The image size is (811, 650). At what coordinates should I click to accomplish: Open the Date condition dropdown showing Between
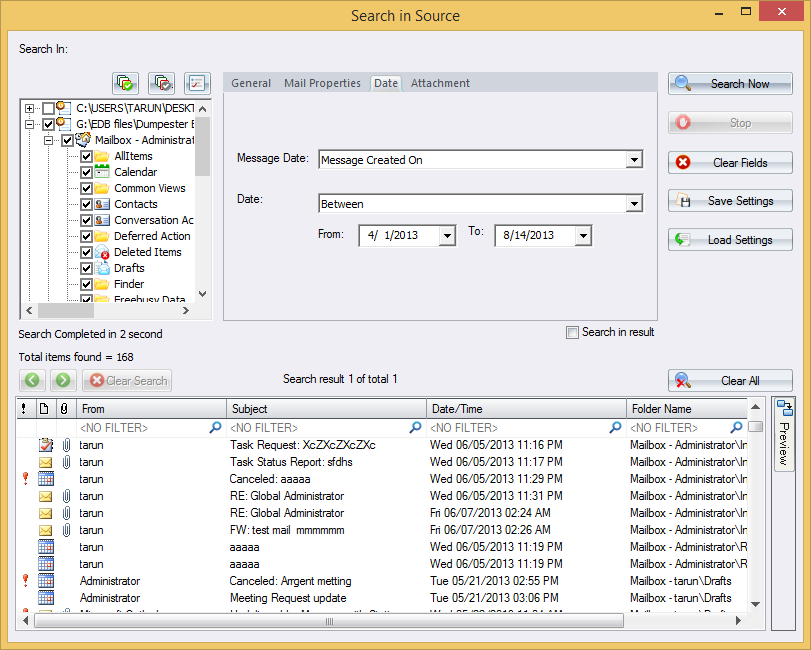(x=634, y=202)
